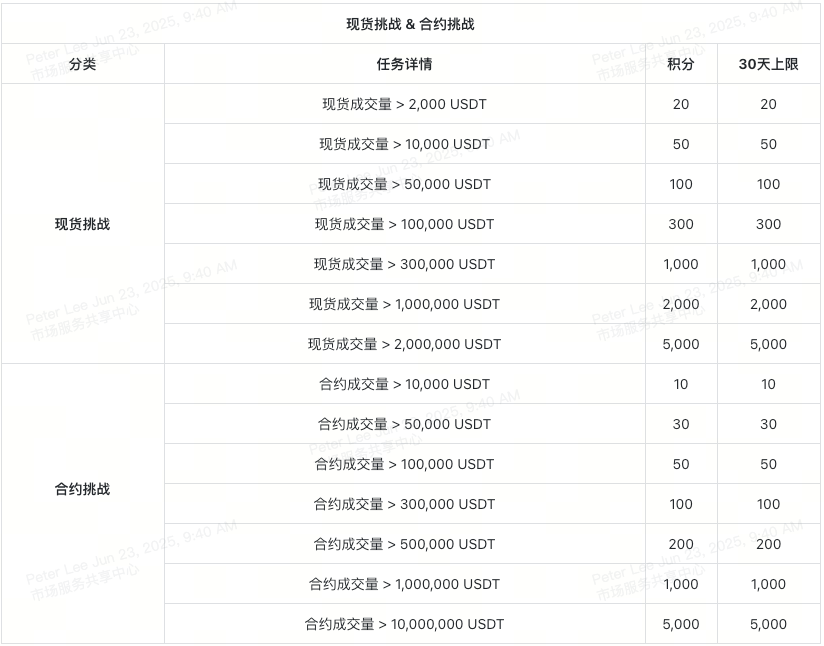Click 30天上限 value for 现货成交量 > 10,000 USDT
The image size is (824, 646).
click(768, 144)
